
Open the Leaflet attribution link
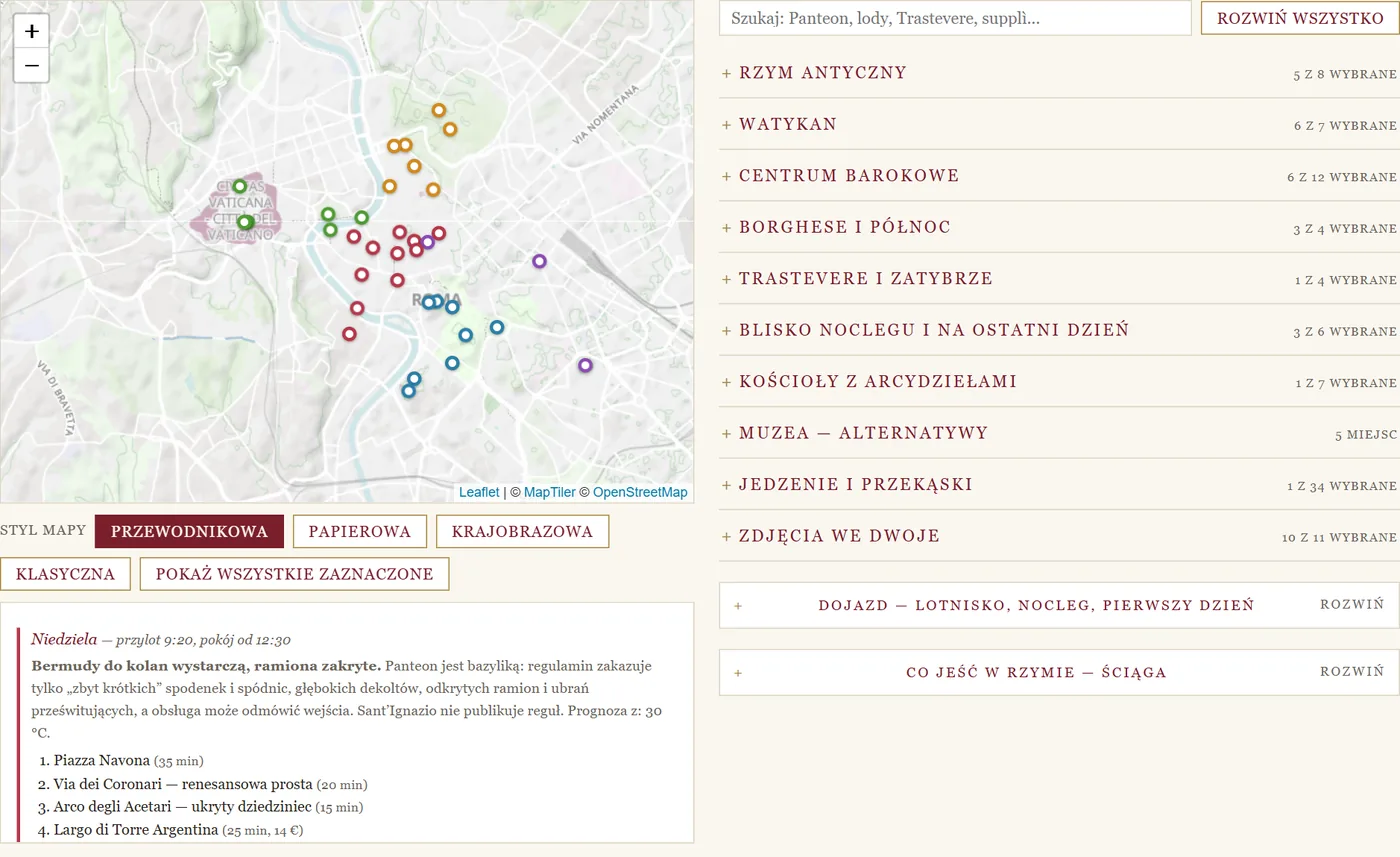[479, 492]
